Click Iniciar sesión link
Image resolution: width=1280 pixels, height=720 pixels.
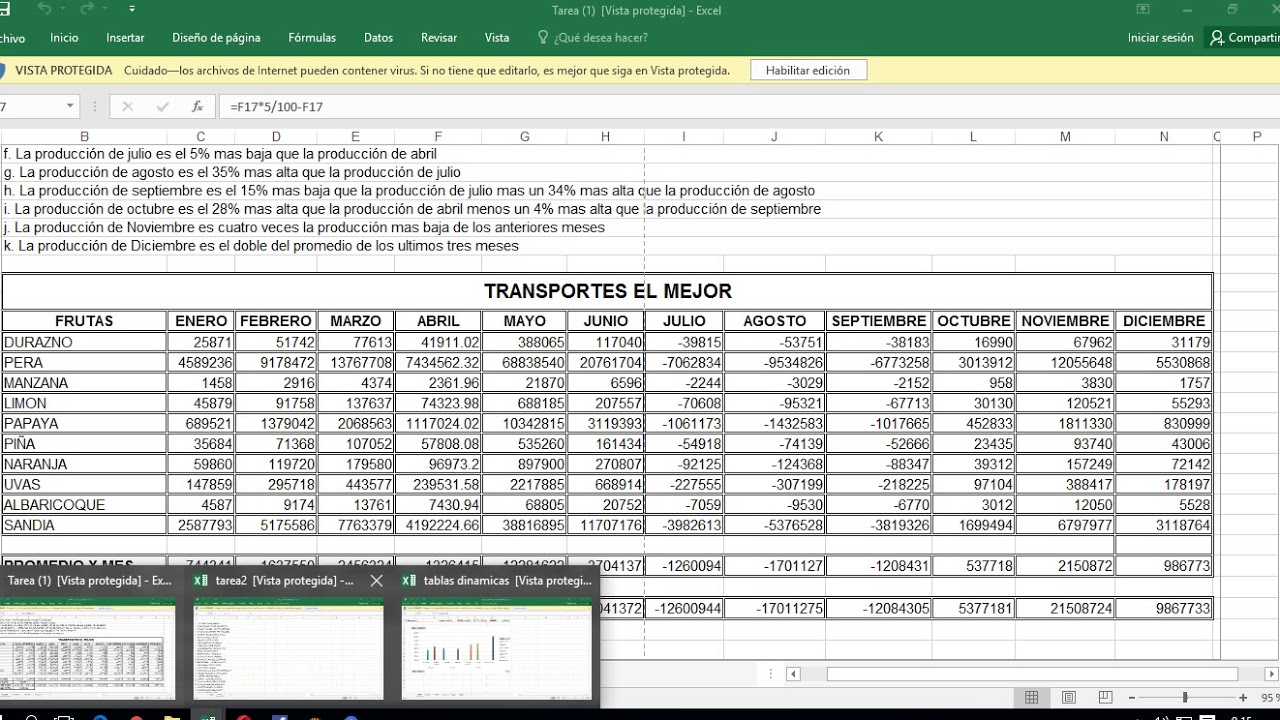1161,38
